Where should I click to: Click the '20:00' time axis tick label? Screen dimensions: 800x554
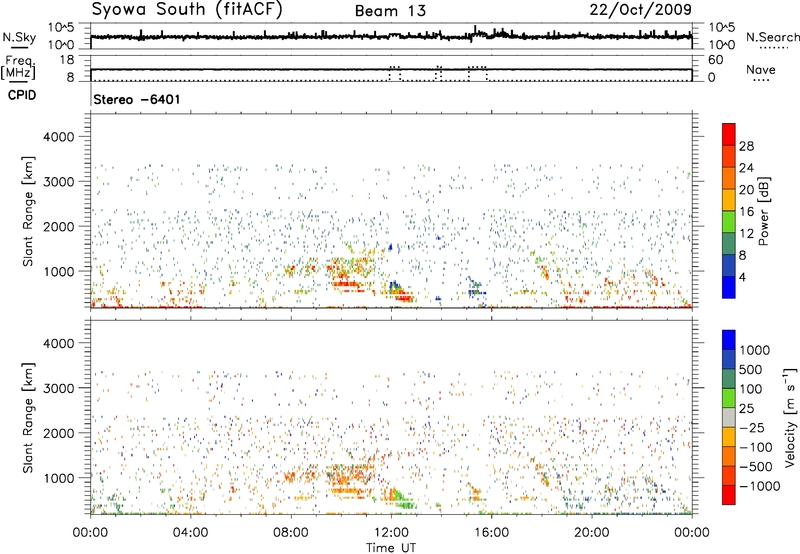pos(591,533)
